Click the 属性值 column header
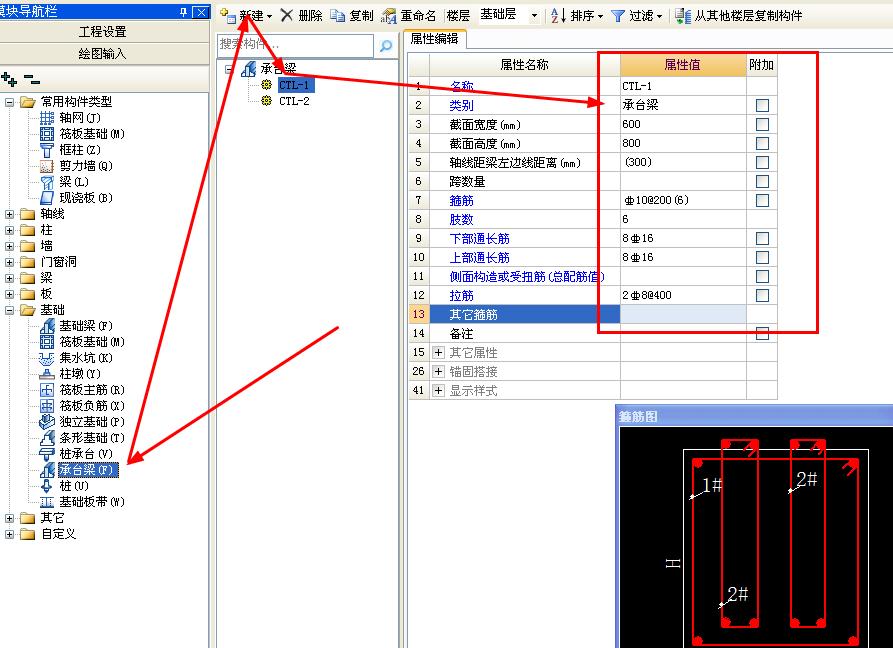893x648 pixels. pos(683,64)
